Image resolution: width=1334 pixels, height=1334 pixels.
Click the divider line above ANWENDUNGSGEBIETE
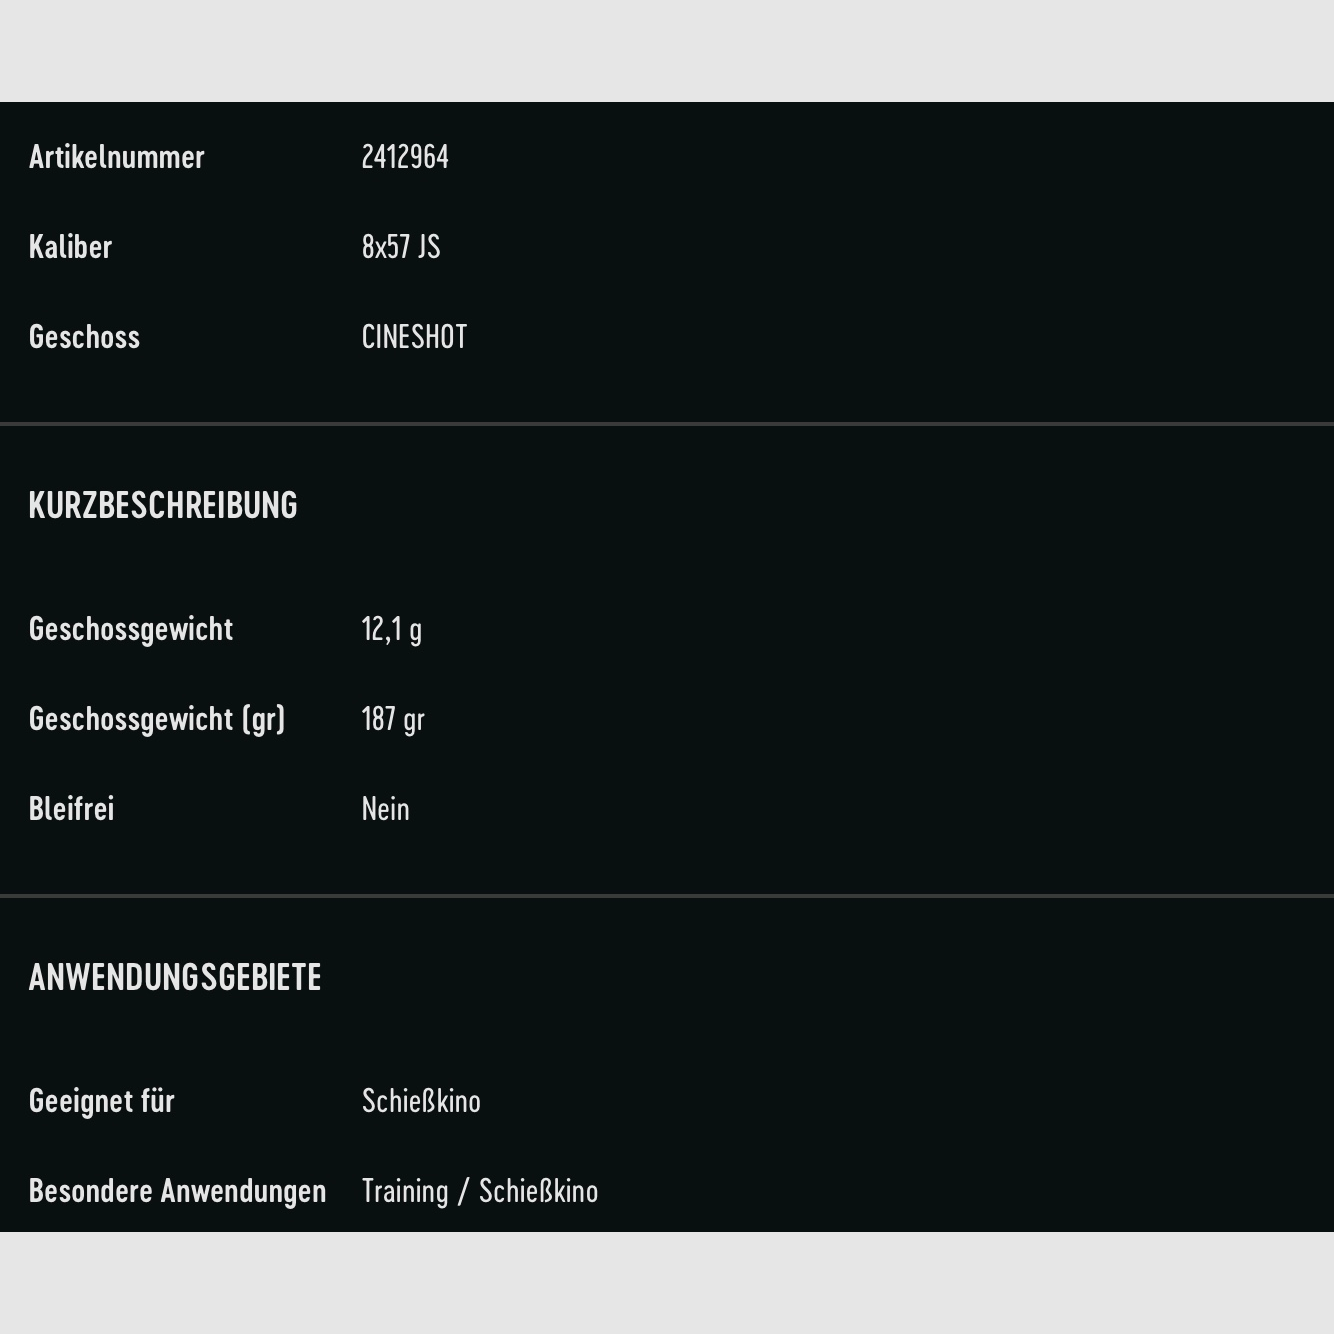tap(667, 896)
